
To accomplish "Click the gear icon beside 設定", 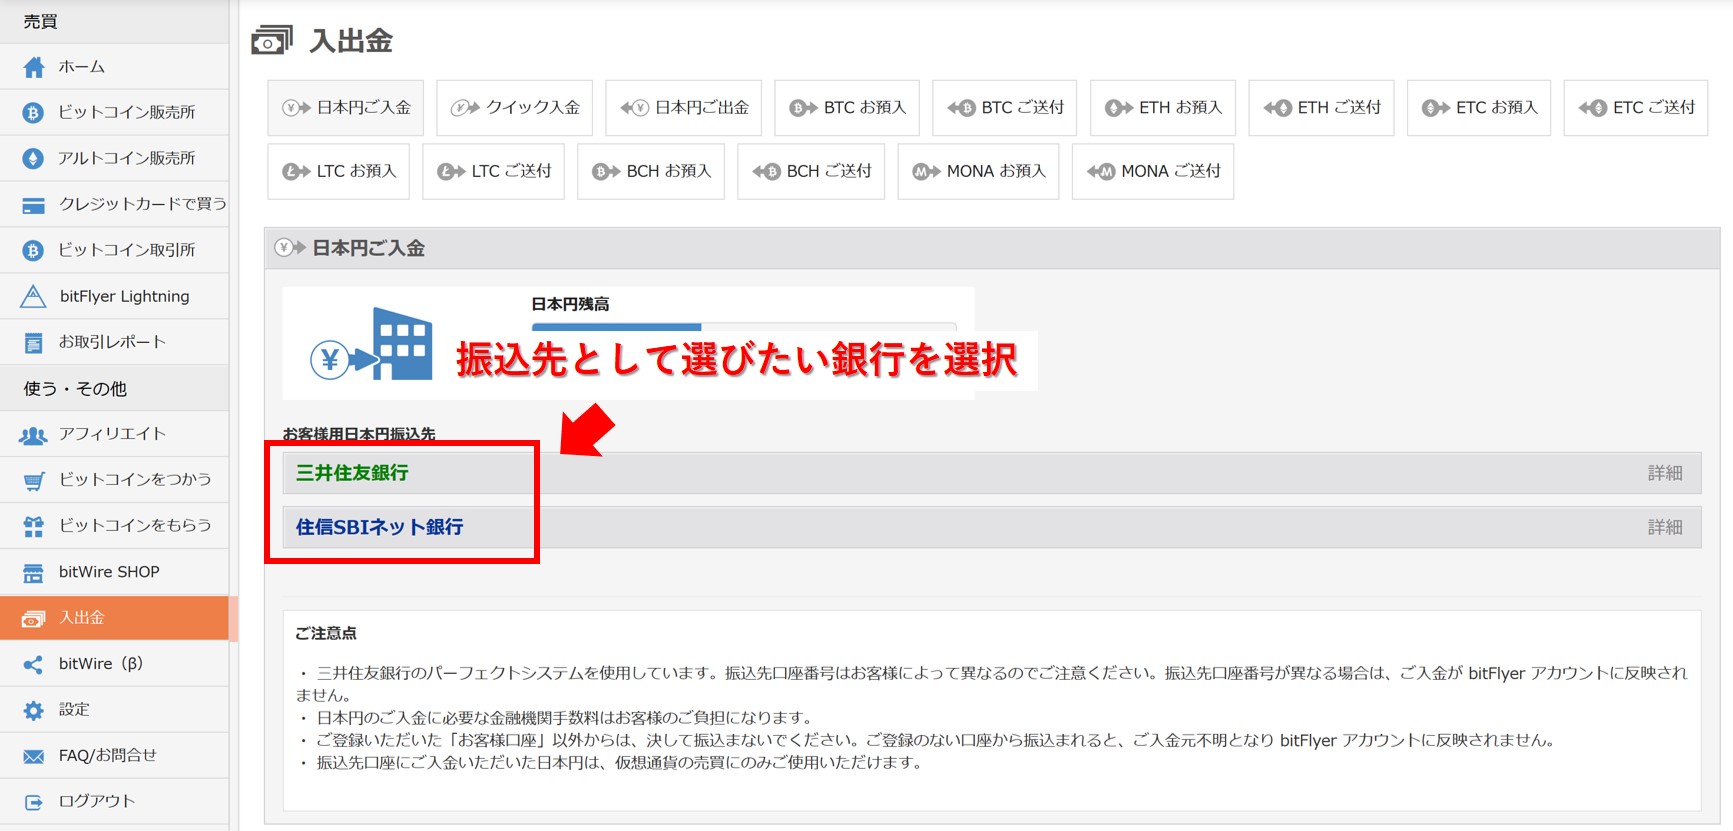I will click(34, 711).
